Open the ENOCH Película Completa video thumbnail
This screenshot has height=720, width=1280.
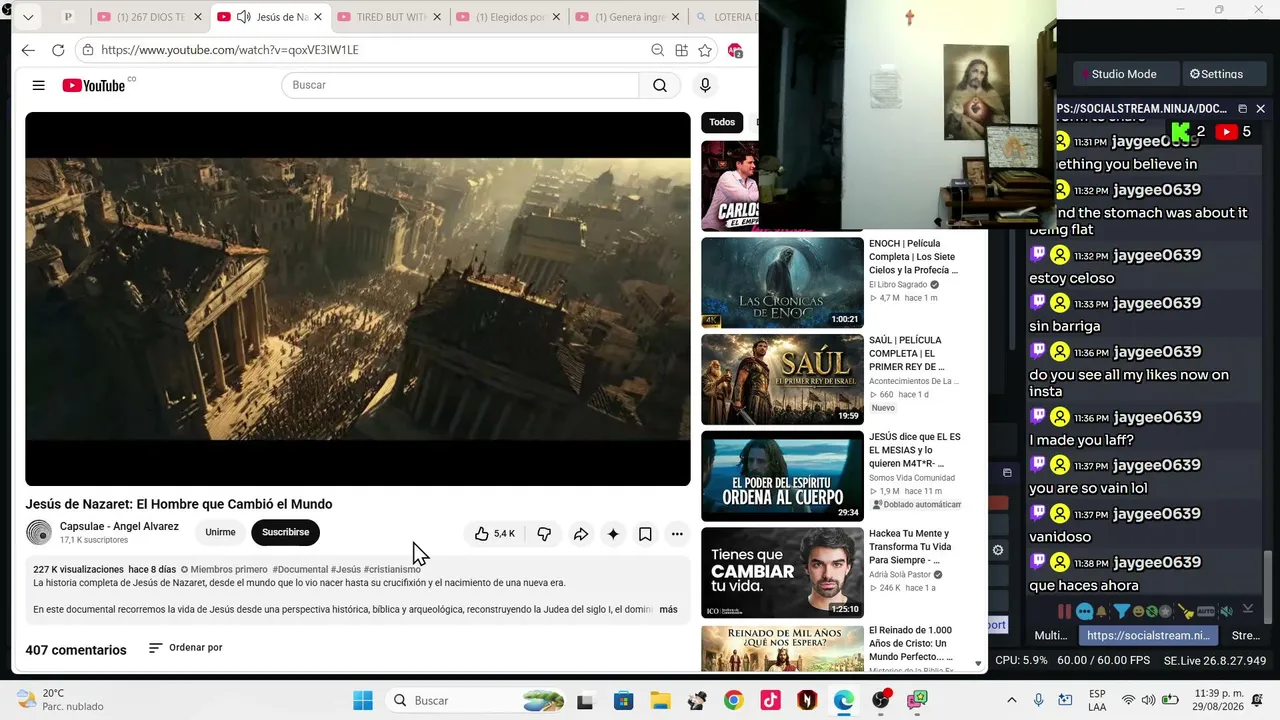pyautogui.click(x=782, y=283)
